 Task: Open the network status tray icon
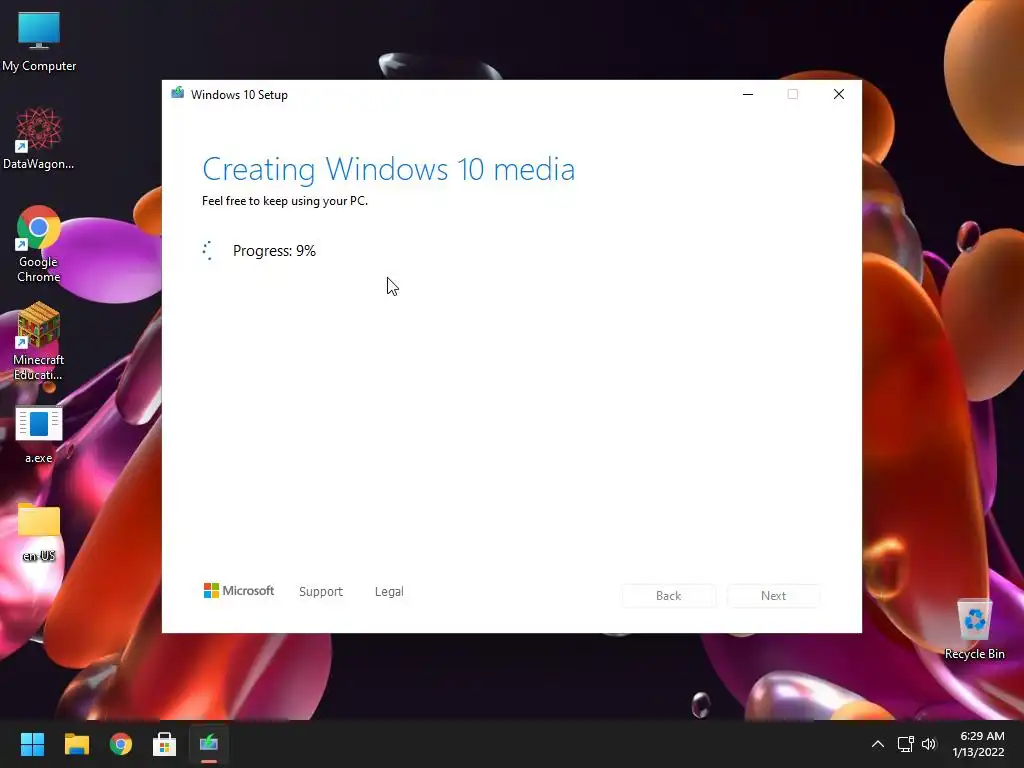pyautogui.click(x=905, y=744)
